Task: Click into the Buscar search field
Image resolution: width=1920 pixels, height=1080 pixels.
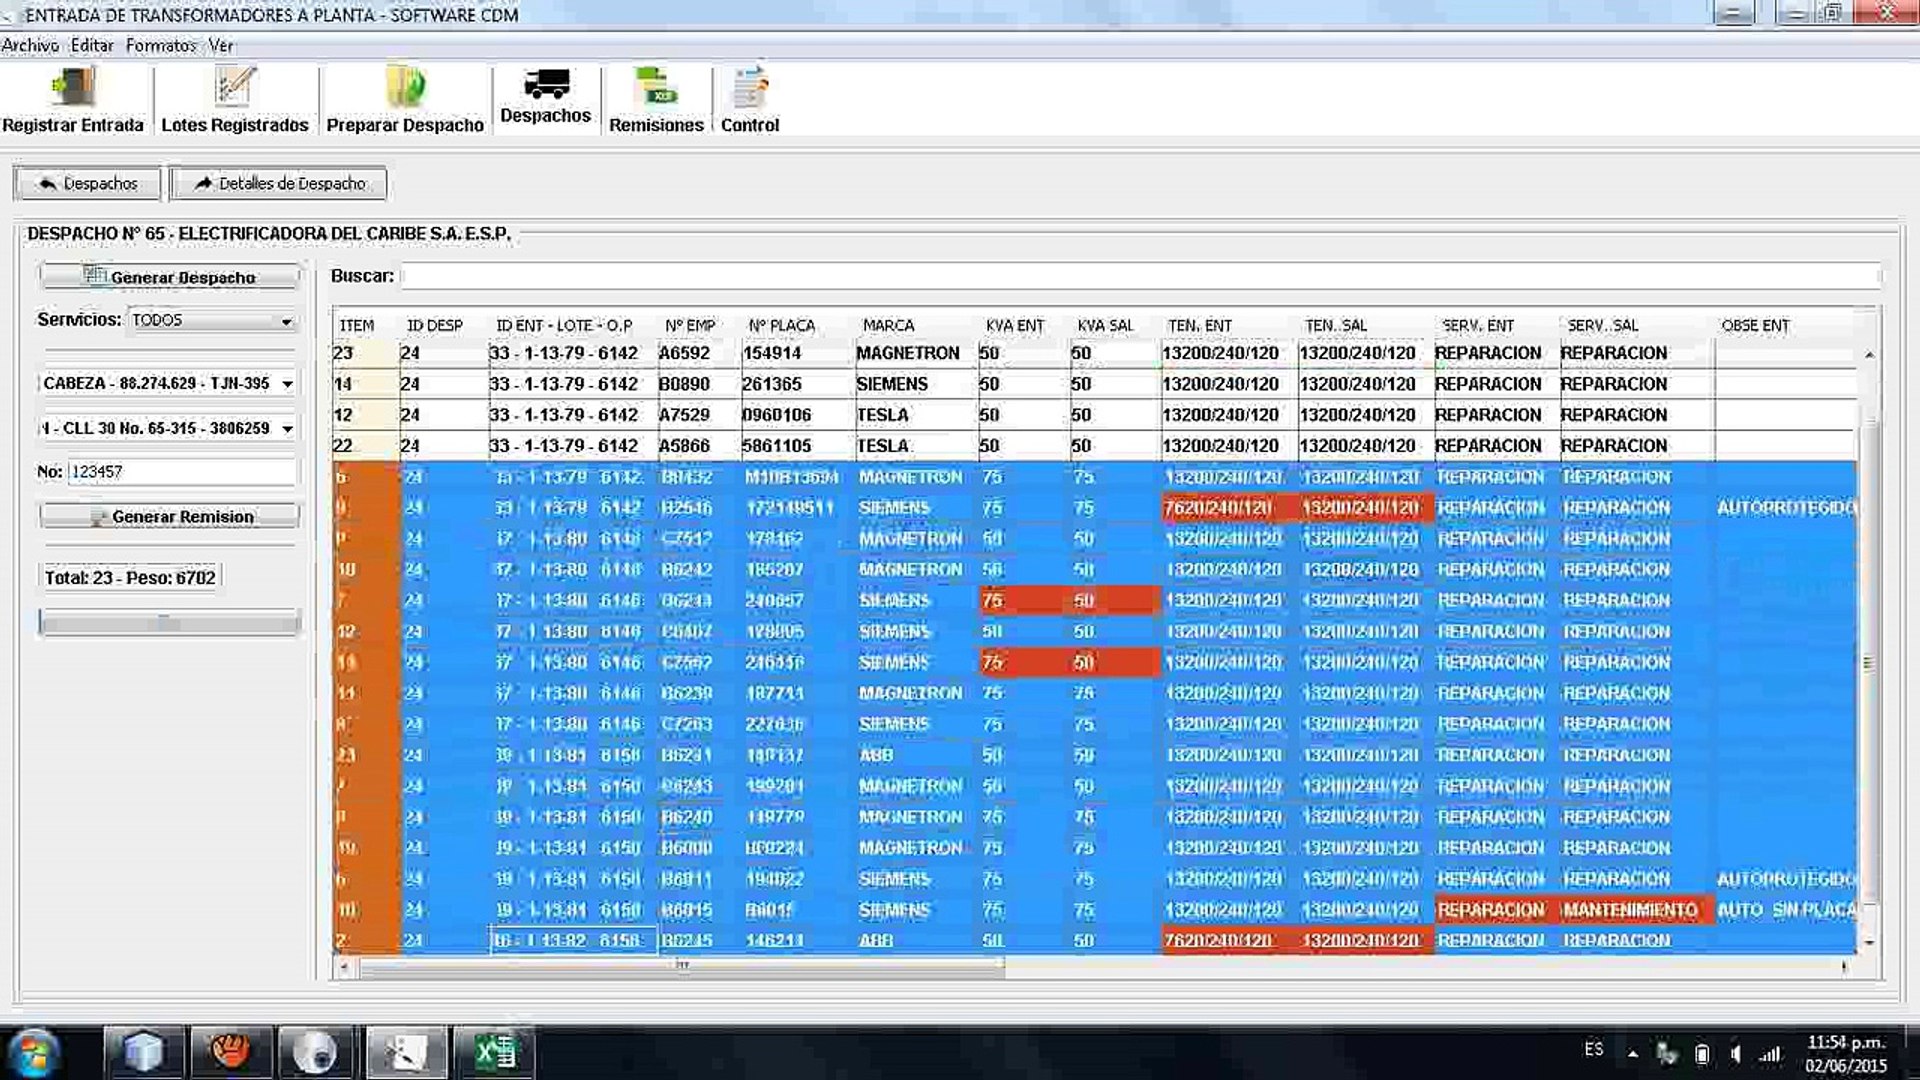Action: [1138, 276]
